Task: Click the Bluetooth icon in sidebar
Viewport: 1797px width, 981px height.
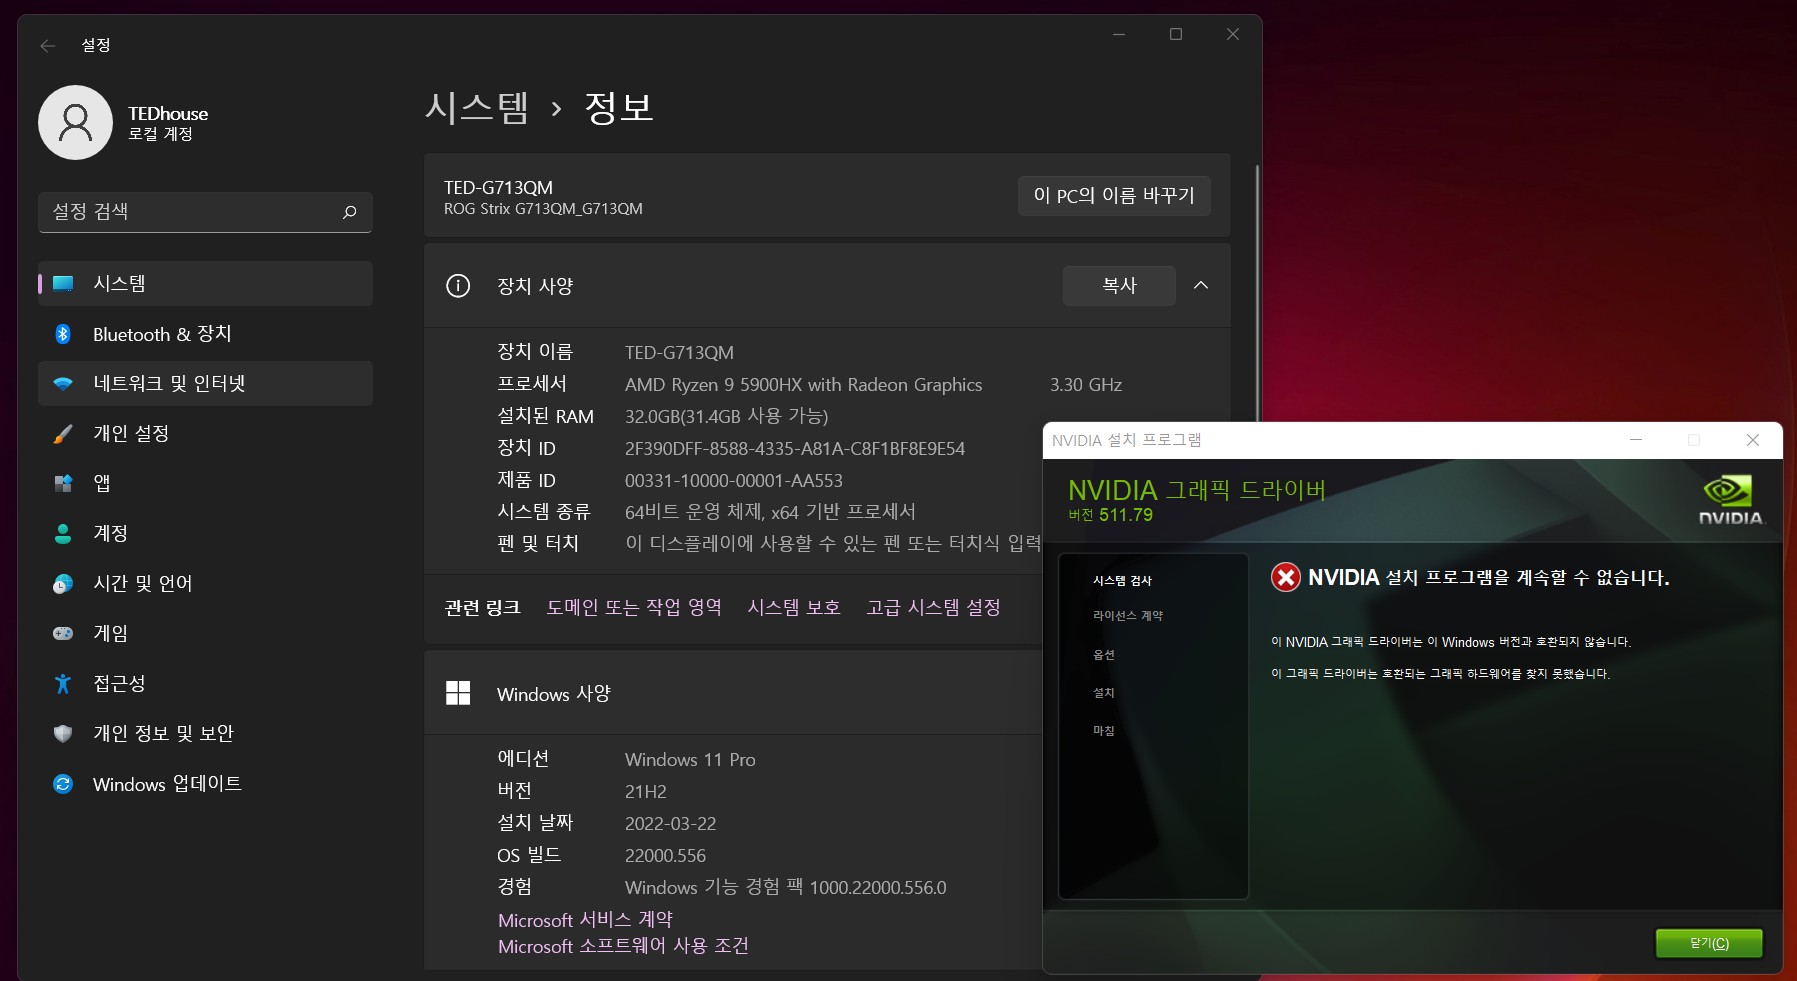Action: [x=63, y=334]
